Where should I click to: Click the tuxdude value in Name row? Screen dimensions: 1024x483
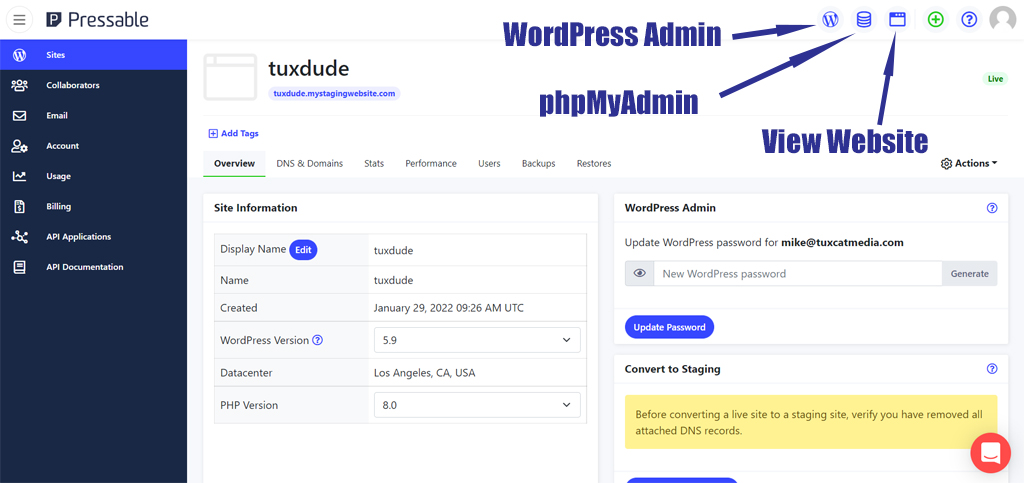(x=393, y=281)
